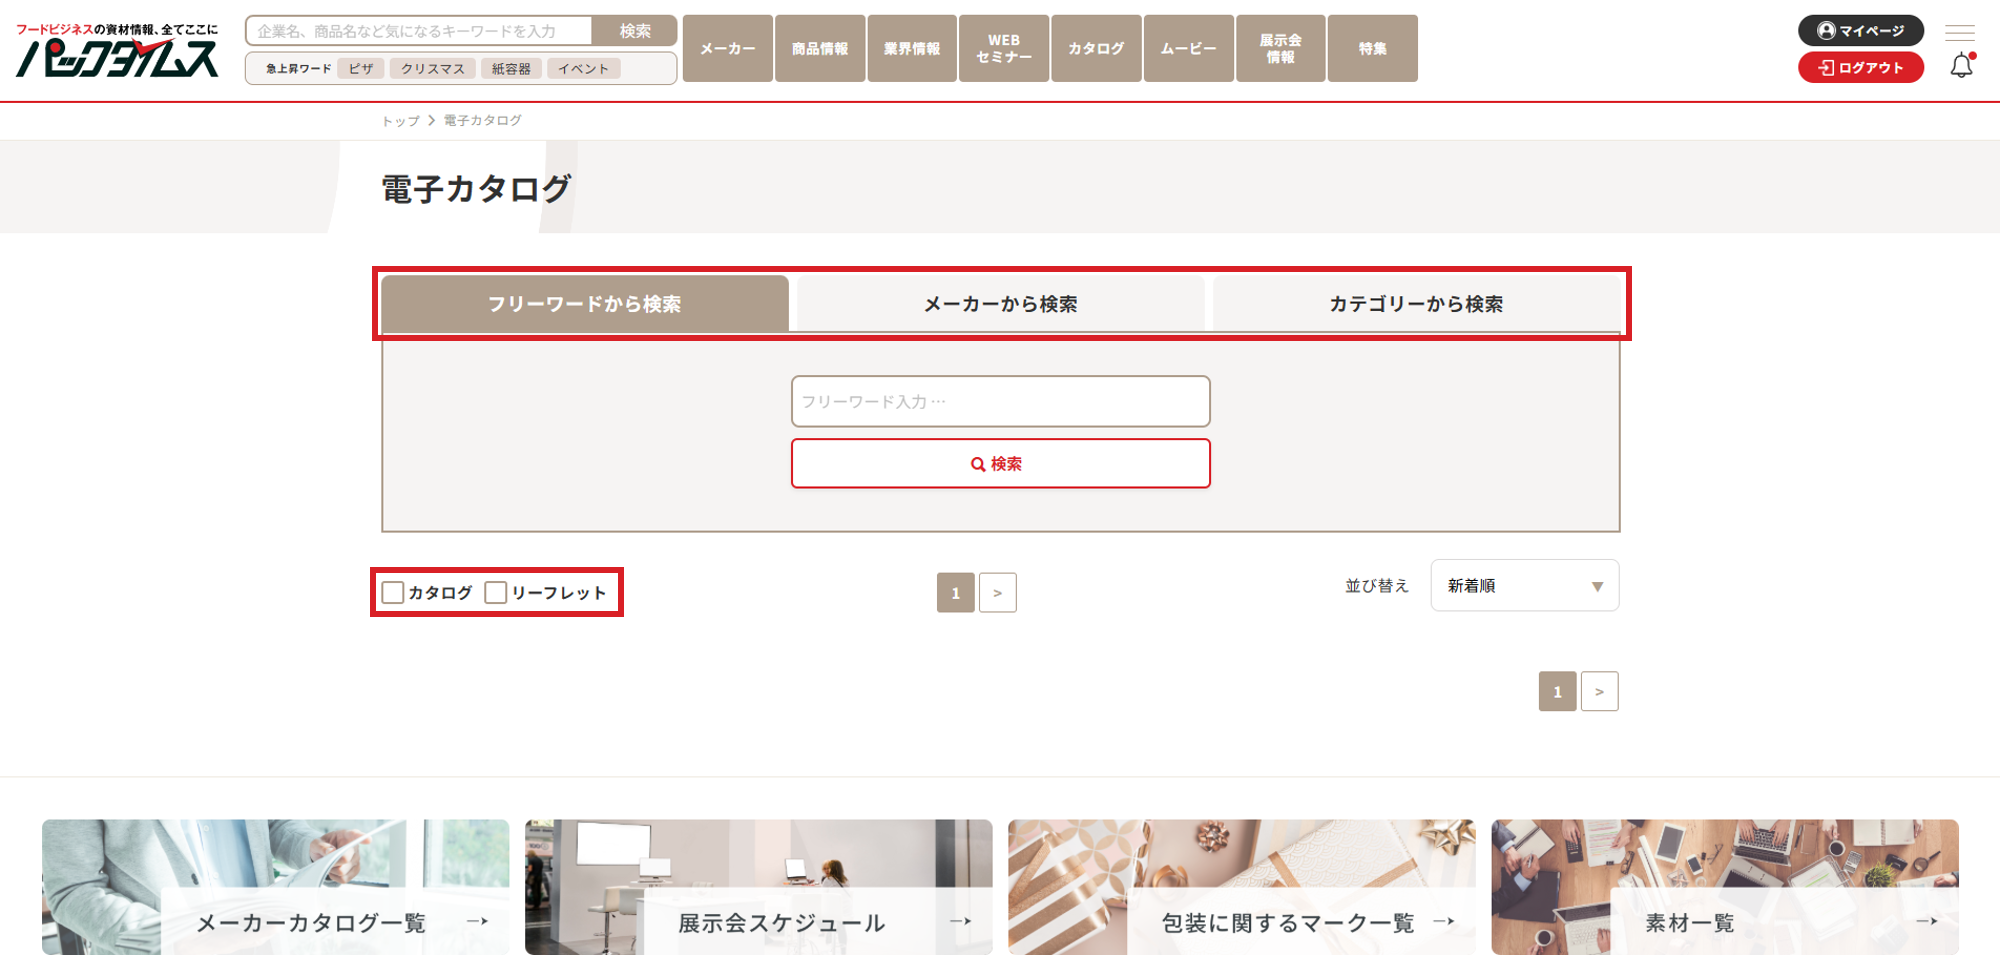Switch to カテゴリーから検索 tab

tap(1415, 304)
